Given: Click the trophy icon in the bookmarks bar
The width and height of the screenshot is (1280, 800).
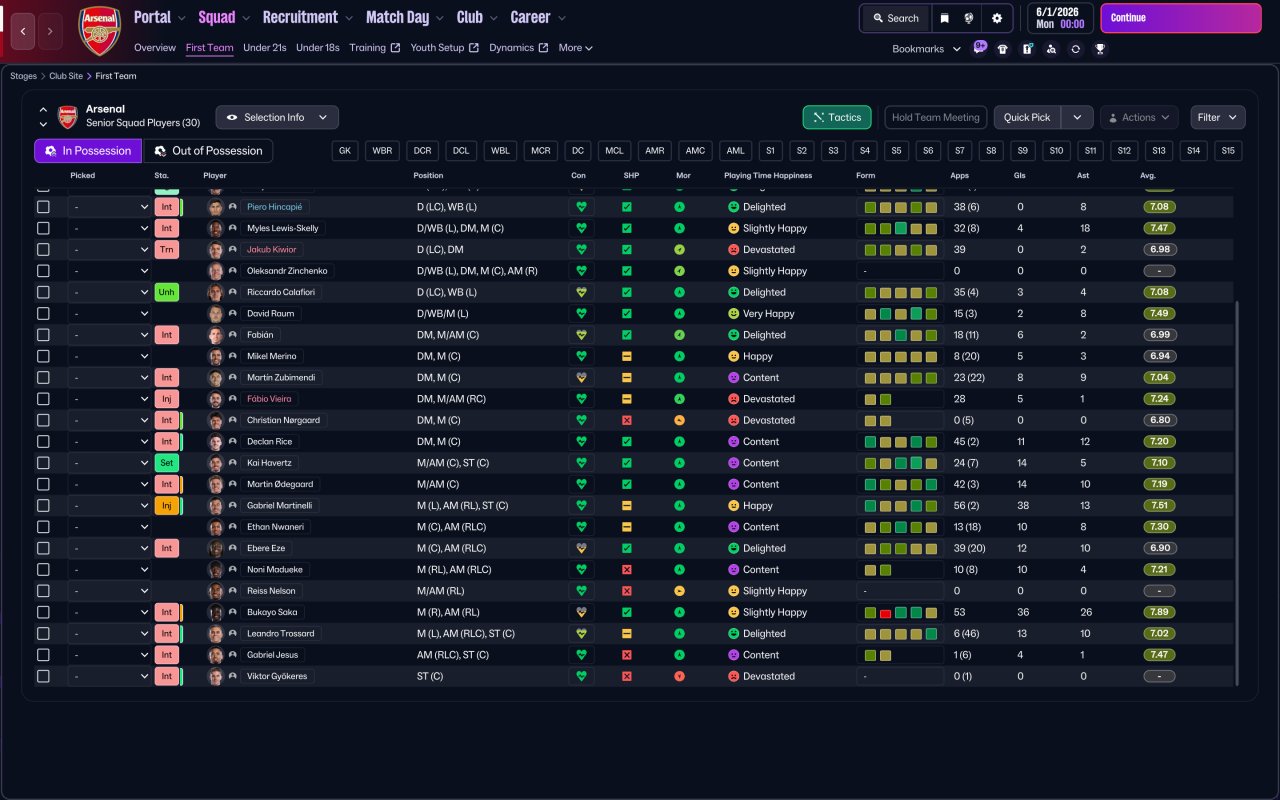Looking at the screenshot, I should [1099, 49].
